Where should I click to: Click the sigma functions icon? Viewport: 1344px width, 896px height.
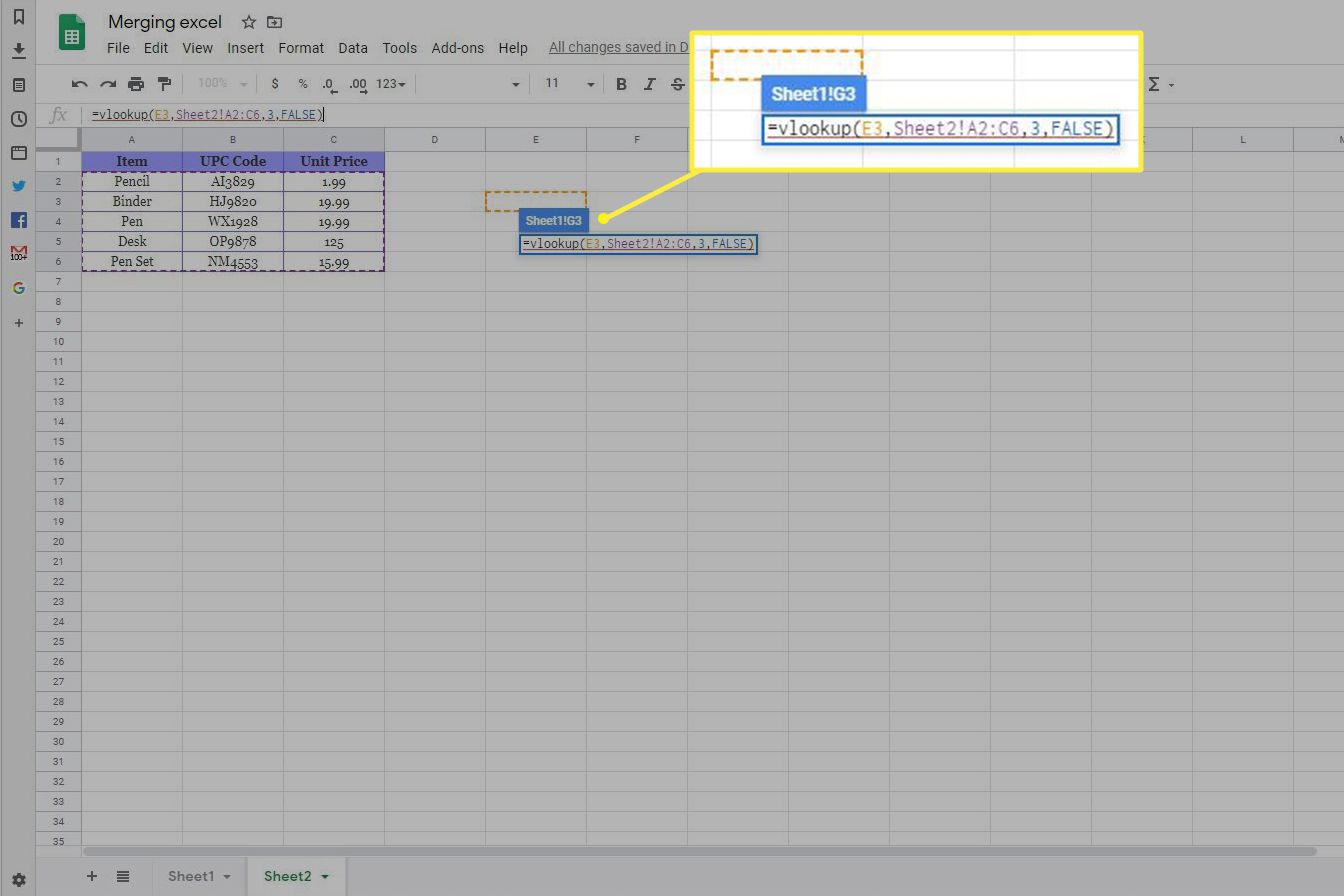tap(1154, 84)
